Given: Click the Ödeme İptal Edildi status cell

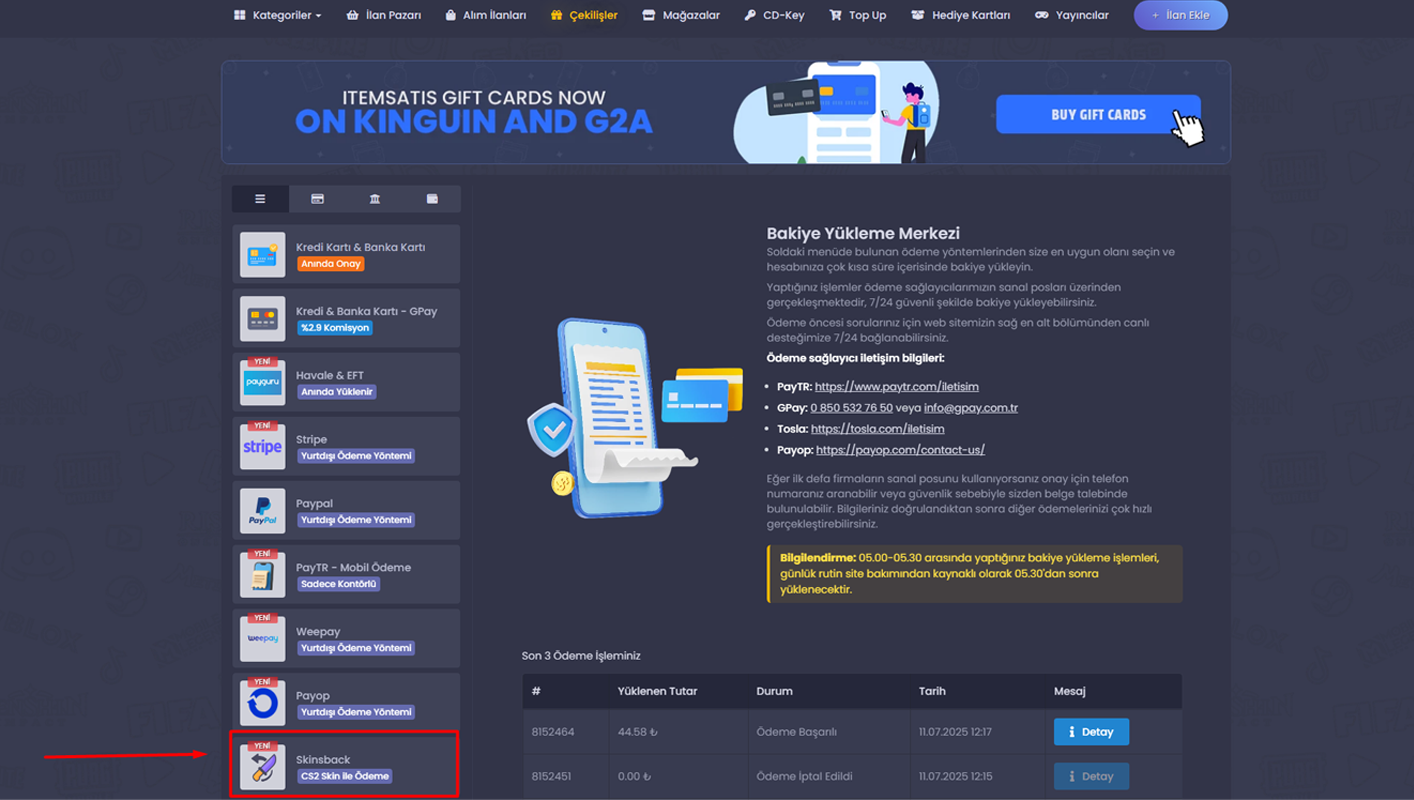Looking at the screenshot, I should click(x=803, y=776).
